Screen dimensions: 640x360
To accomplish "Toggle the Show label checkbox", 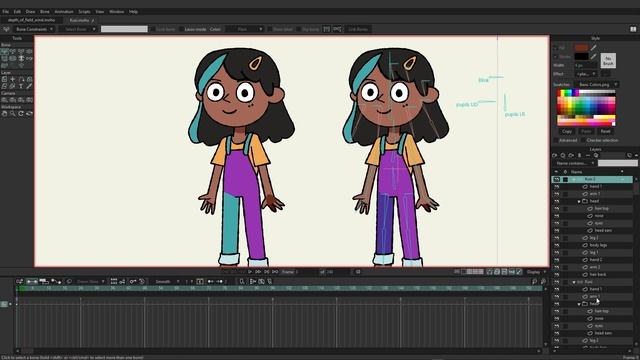I will (x=269, y=29).
